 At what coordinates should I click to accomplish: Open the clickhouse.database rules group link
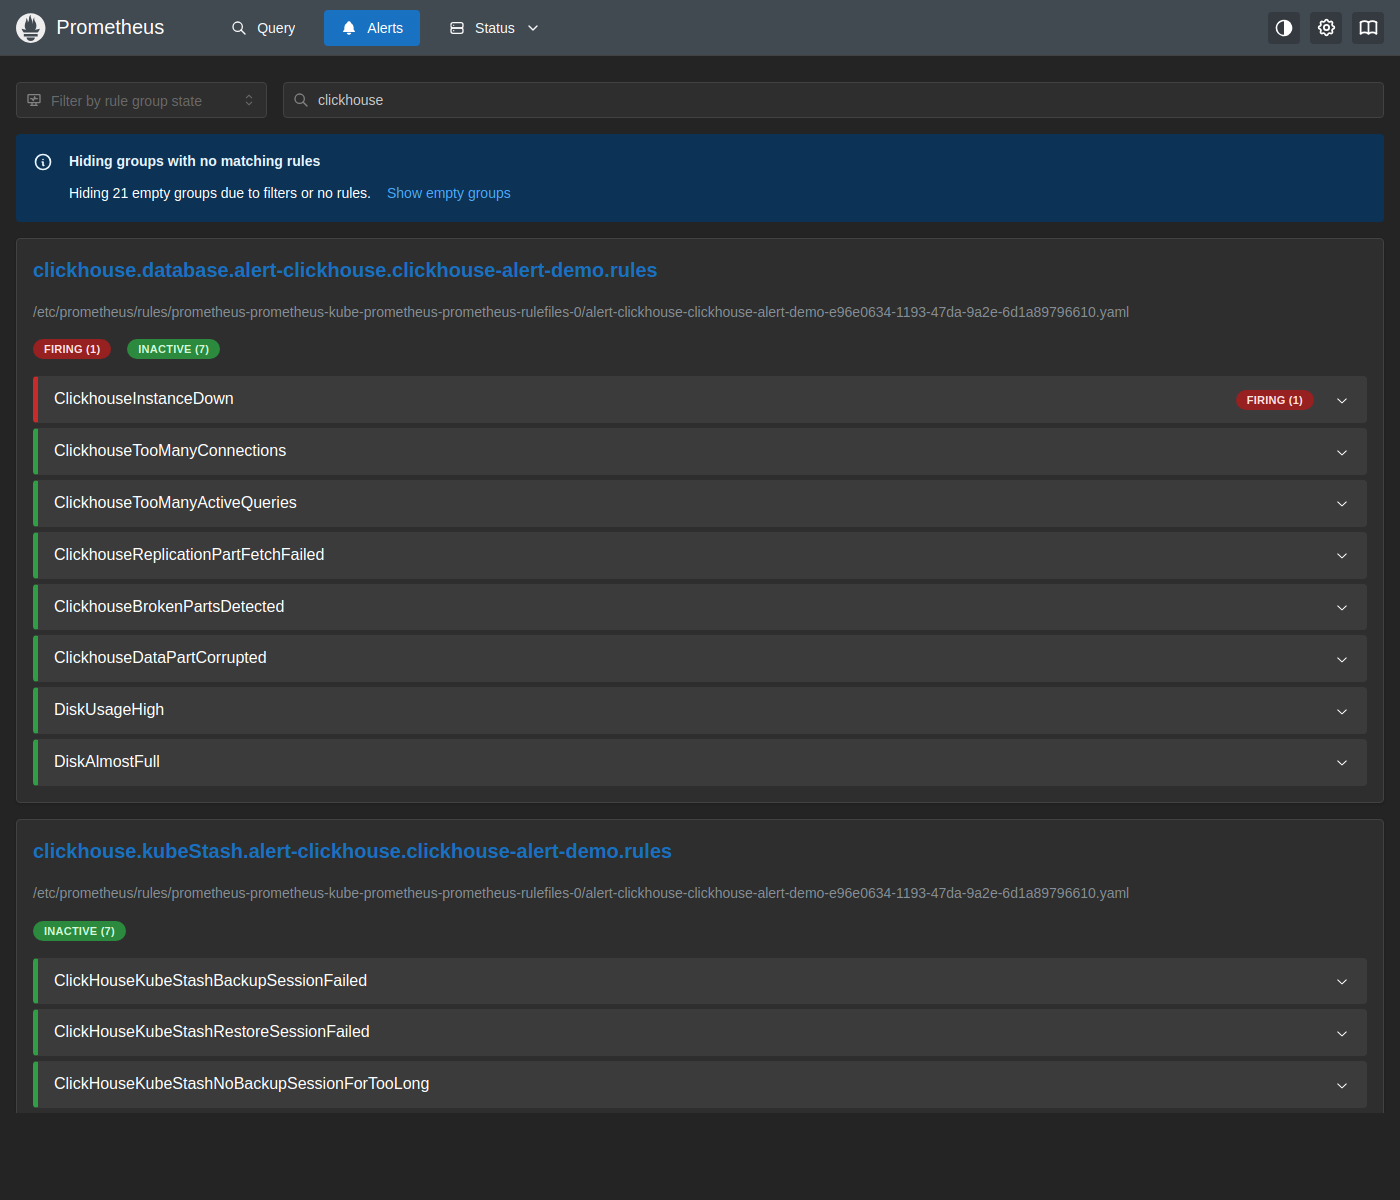tap(345, 270)
